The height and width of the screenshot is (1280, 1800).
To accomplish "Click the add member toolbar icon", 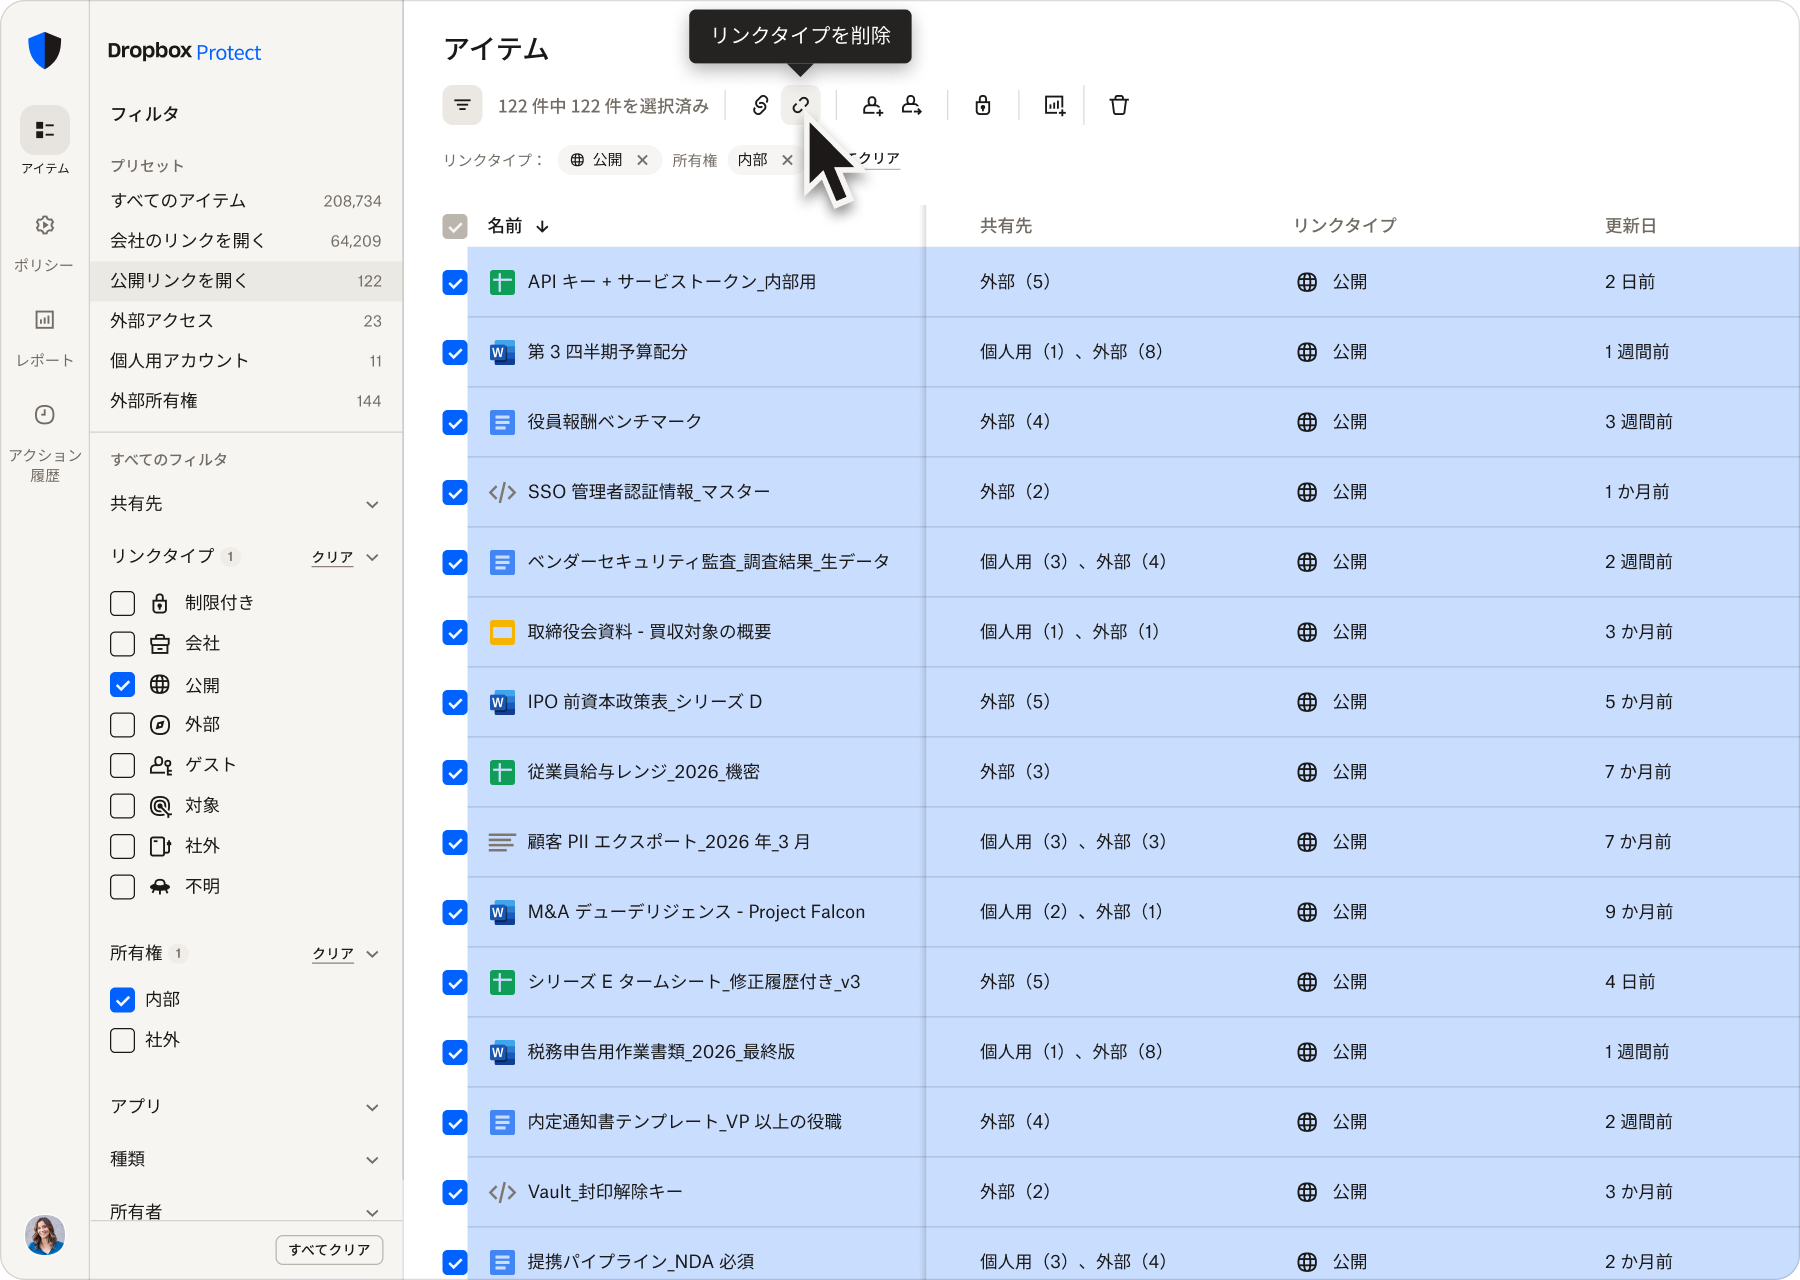I will point(873,105).
